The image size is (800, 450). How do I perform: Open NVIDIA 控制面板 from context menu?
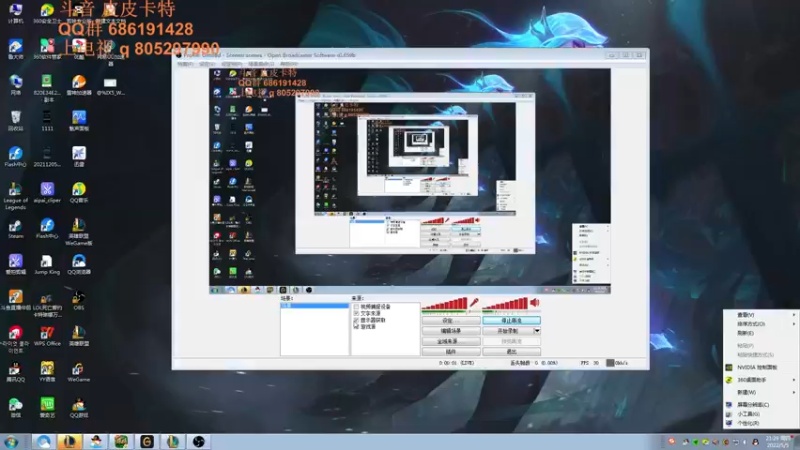point(761,367)
